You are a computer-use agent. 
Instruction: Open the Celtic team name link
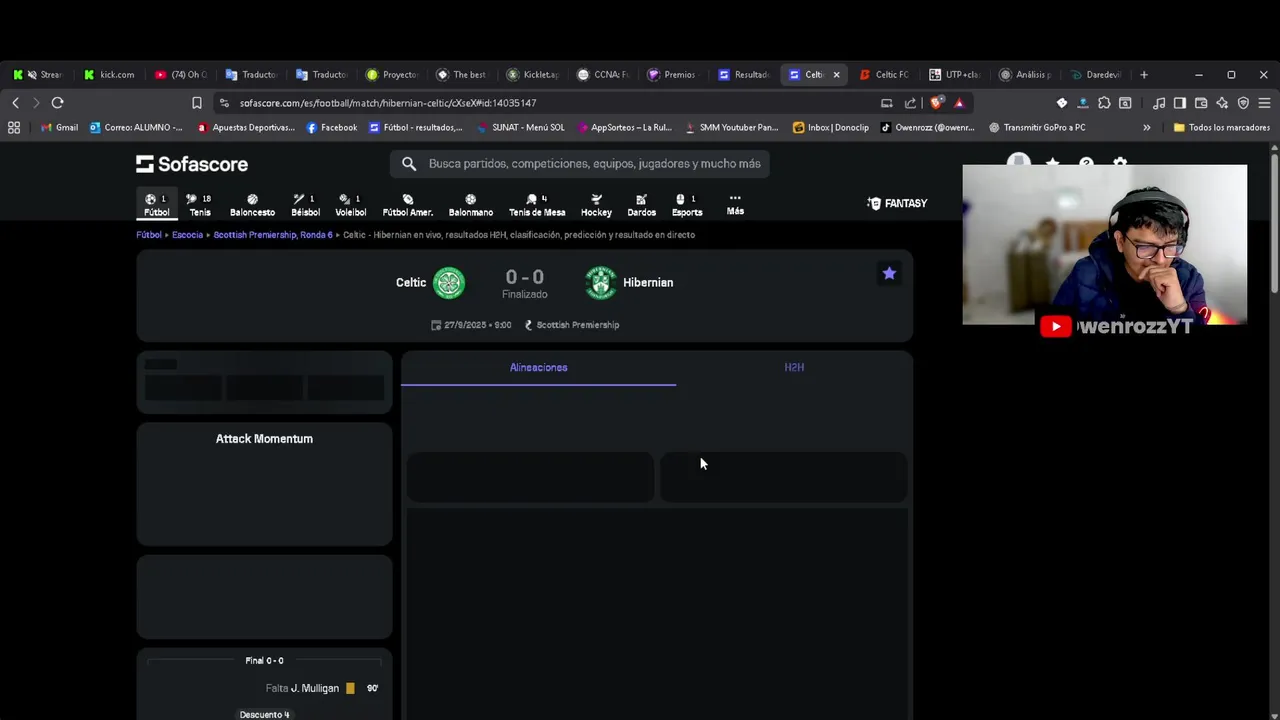pos(411,283)
